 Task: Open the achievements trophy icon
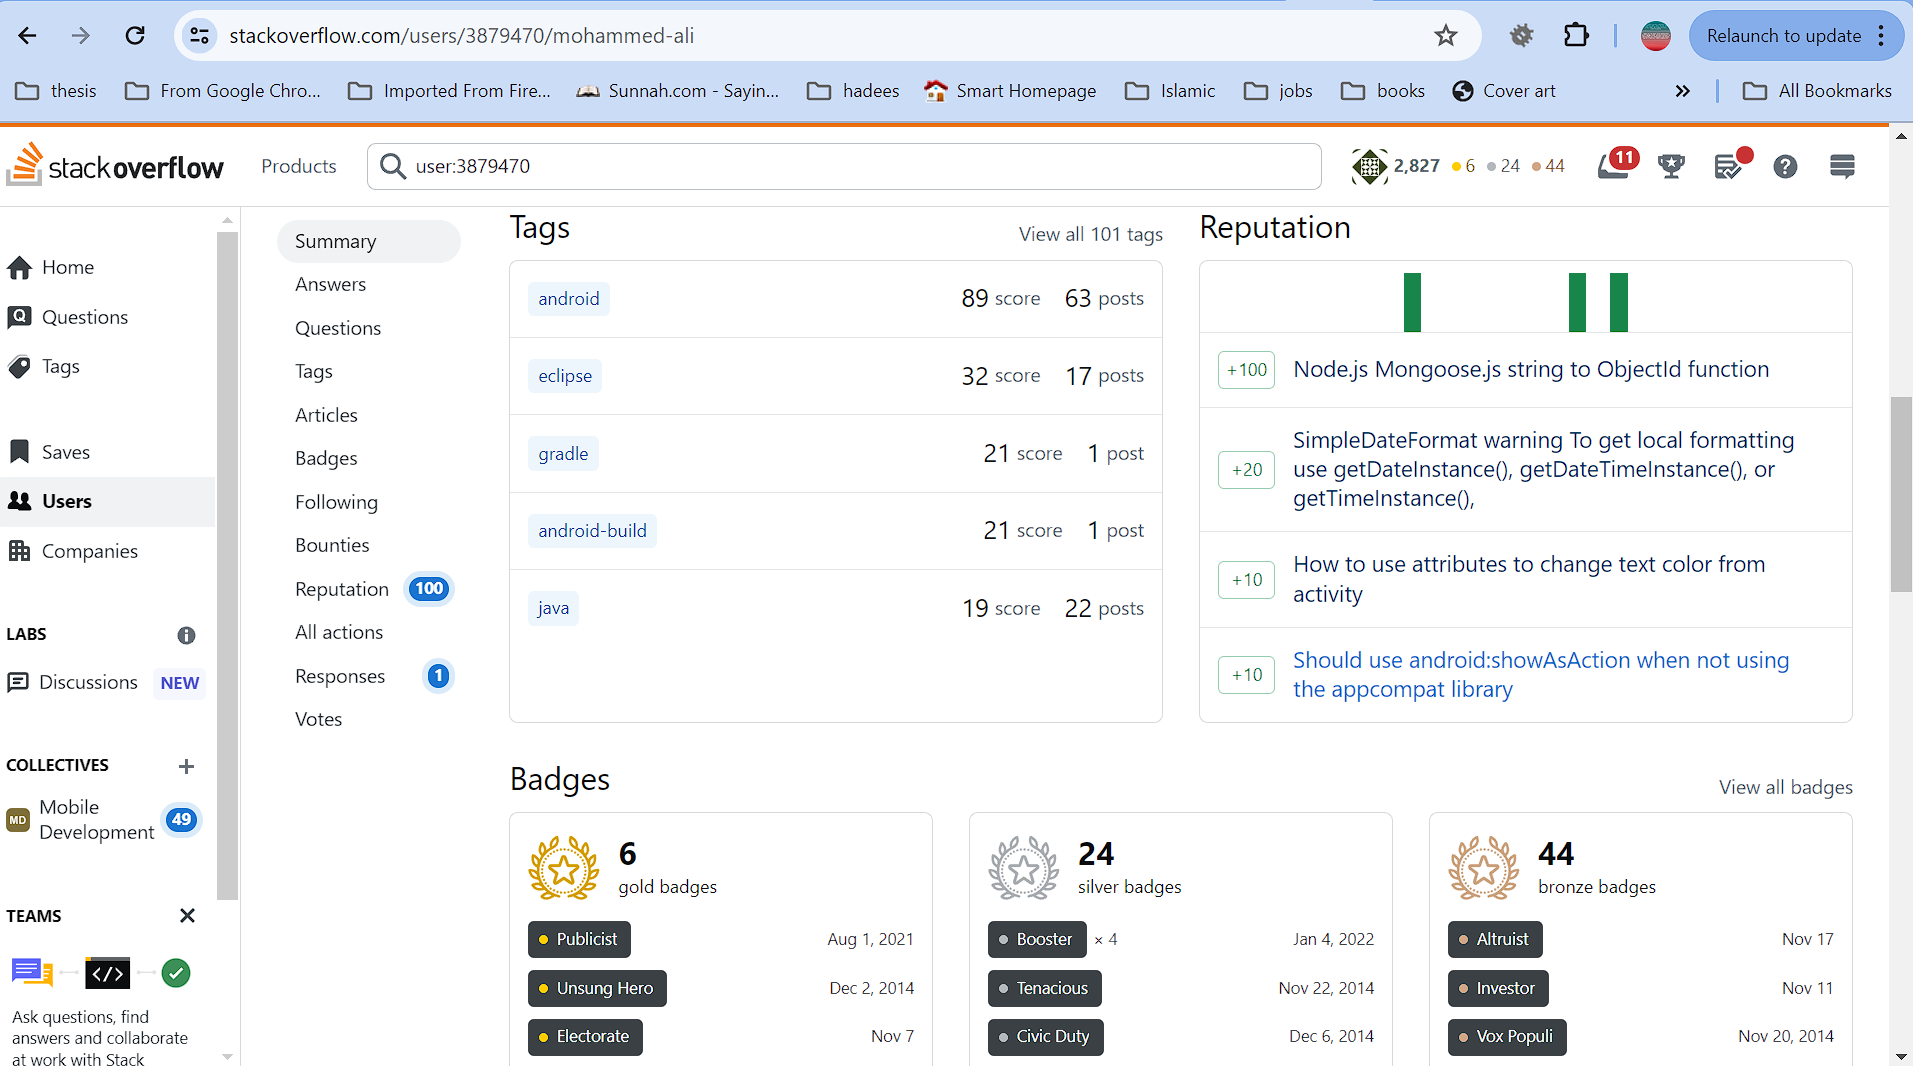click(1671, 166)
